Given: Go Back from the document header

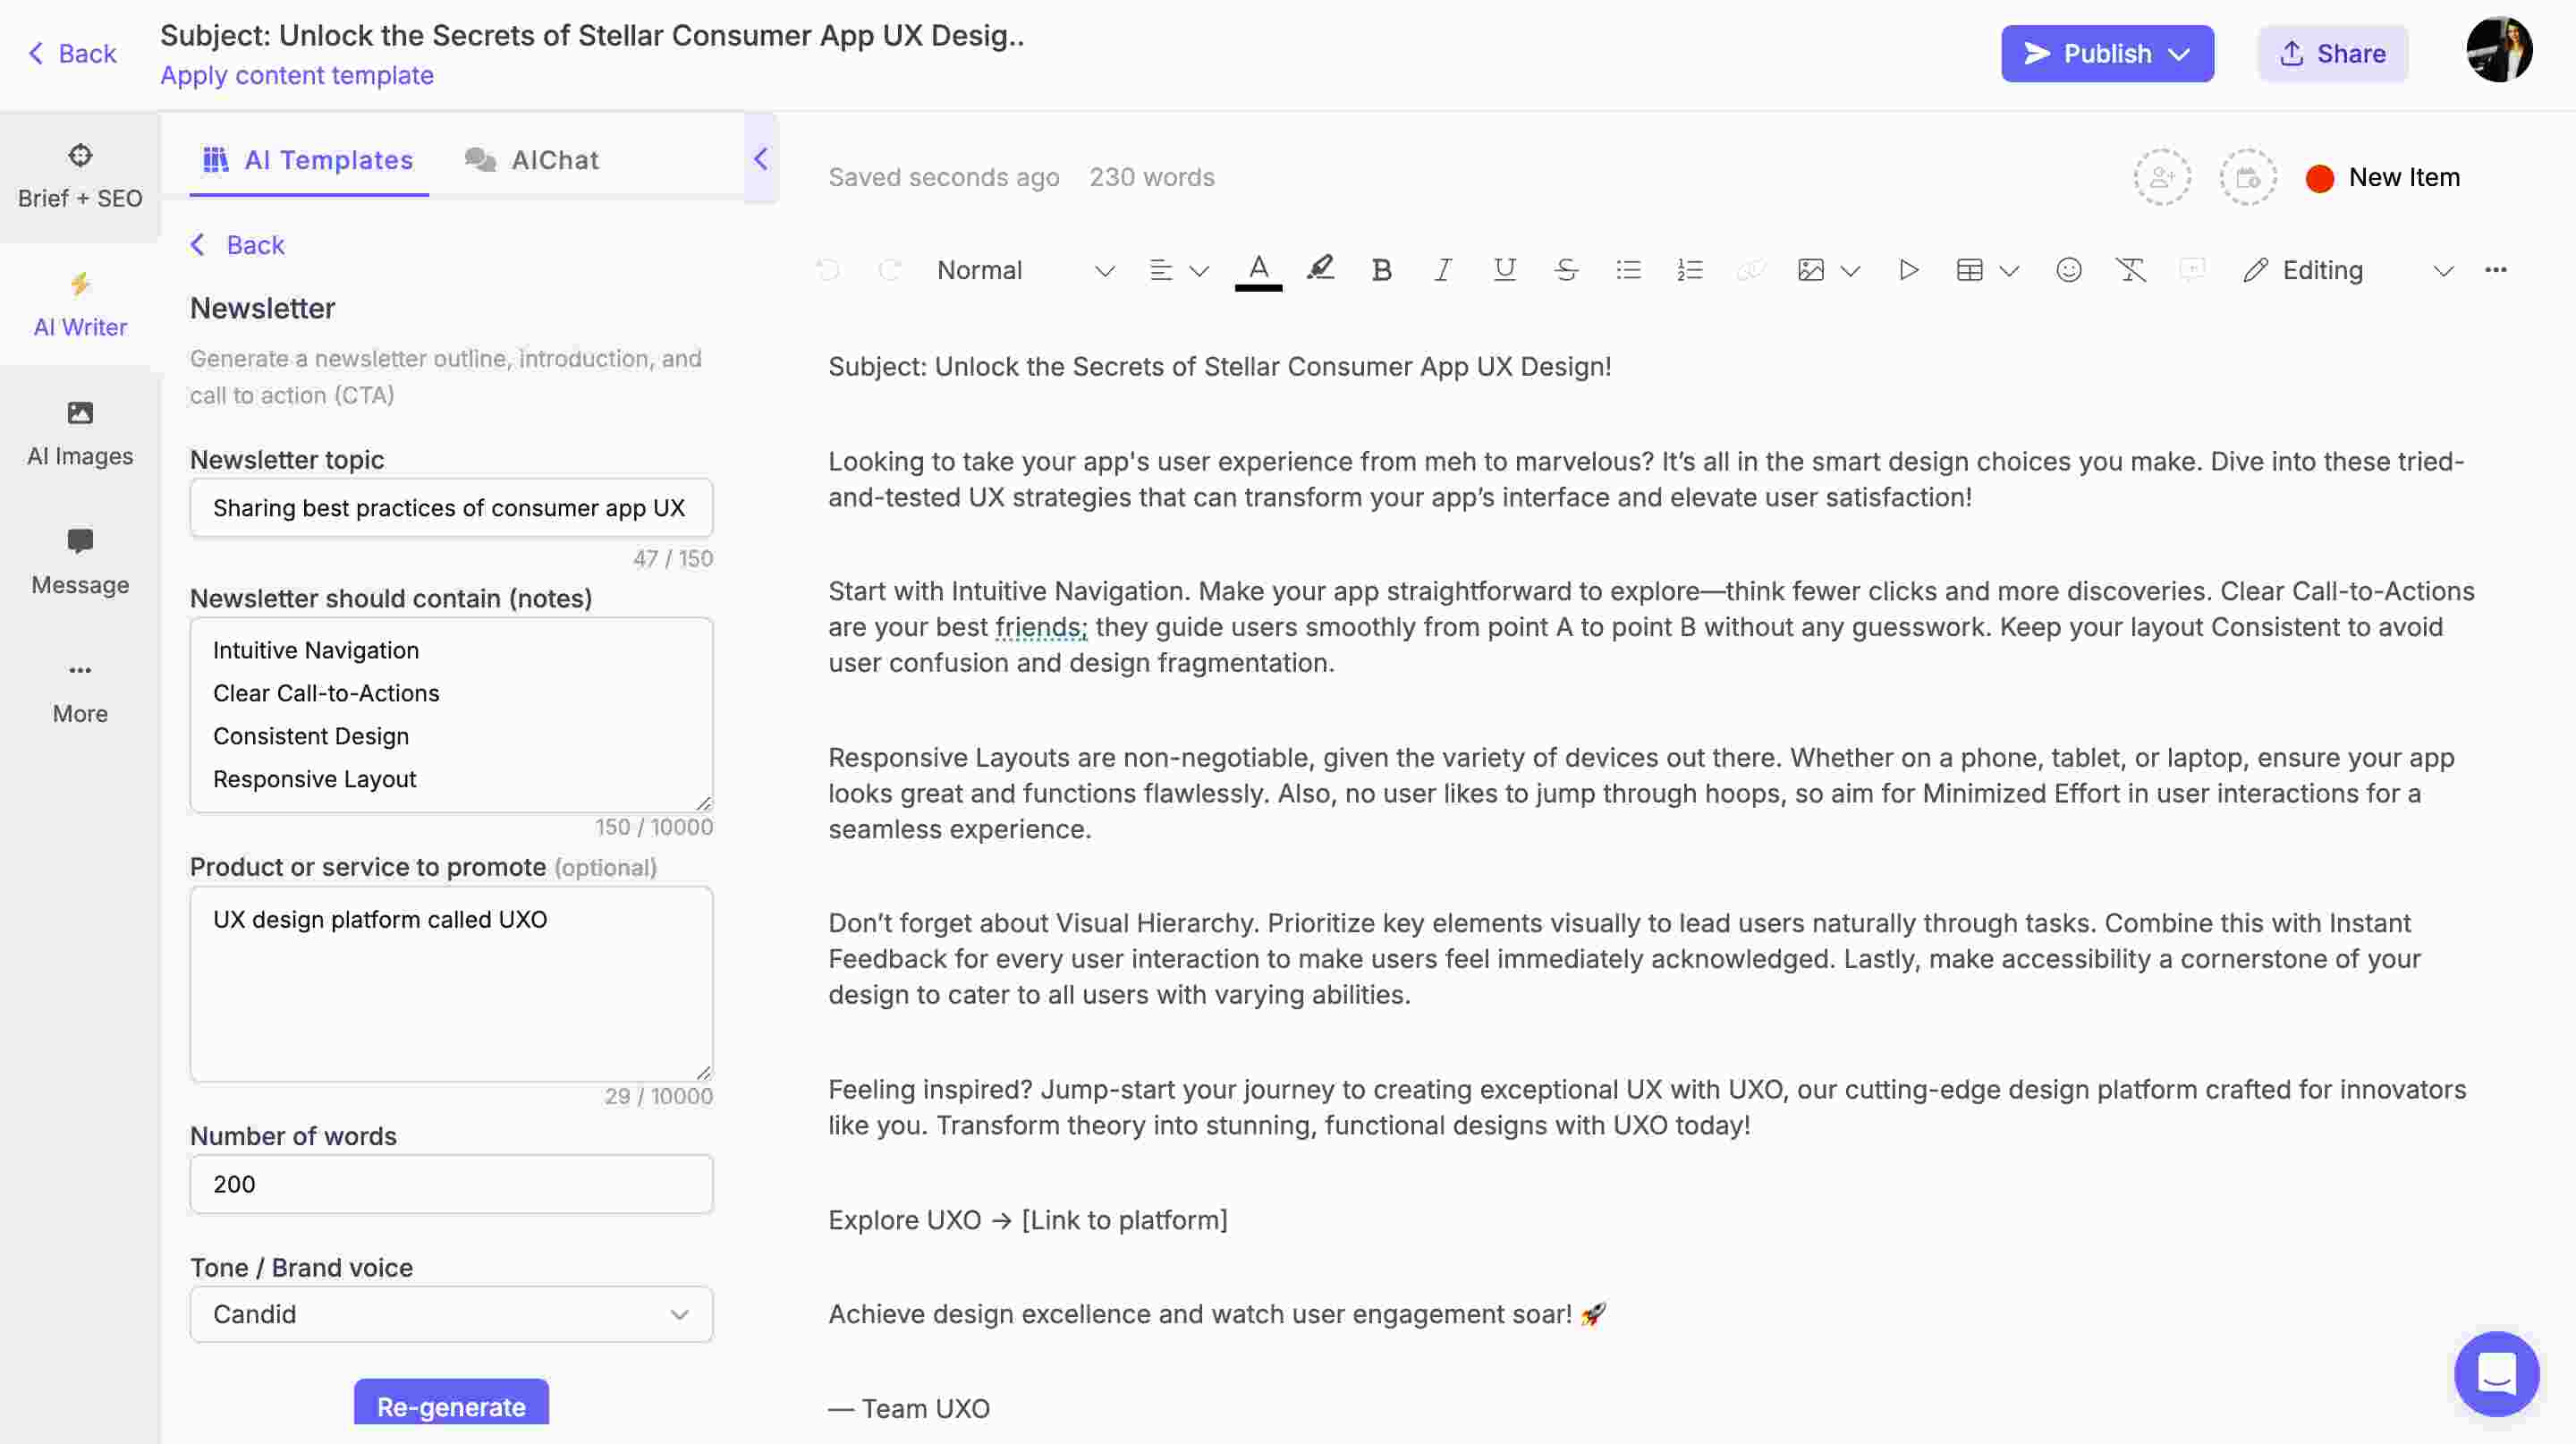Looking at the screenshot, I should tap(72, 54).
